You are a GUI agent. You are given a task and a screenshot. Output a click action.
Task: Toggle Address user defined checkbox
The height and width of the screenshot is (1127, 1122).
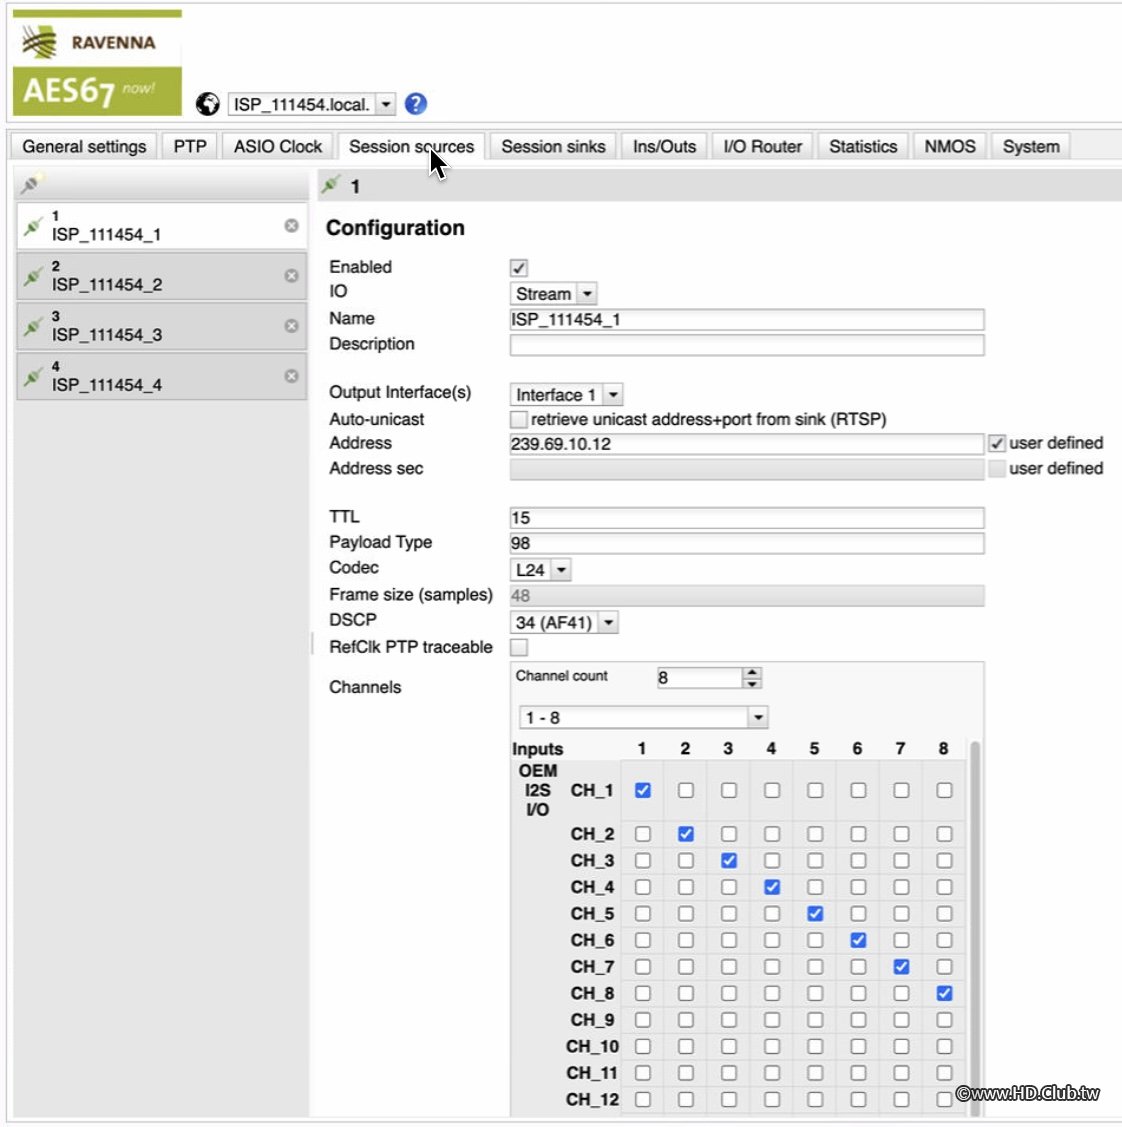(996, 443)
